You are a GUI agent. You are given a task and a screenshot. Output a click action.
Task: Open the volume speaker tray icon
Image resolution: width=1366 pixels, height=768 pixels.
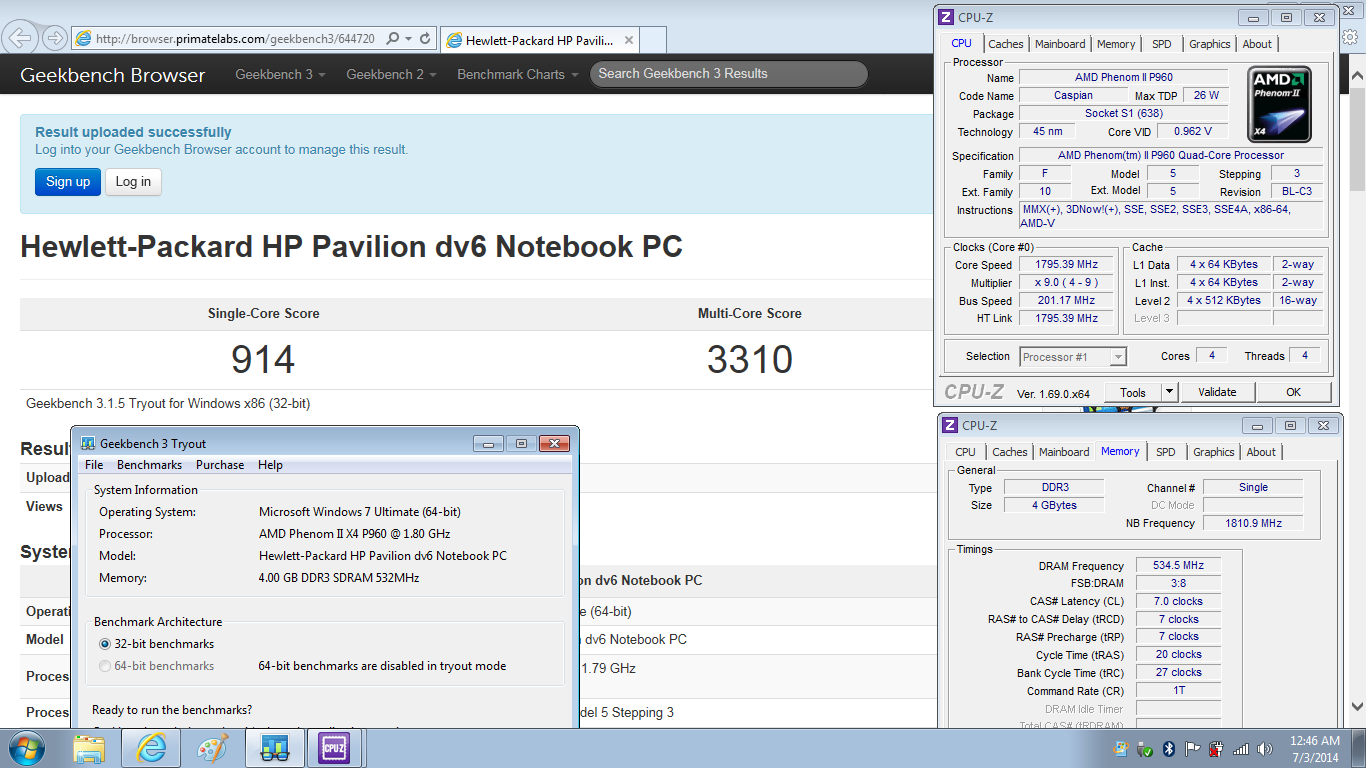1266,749
